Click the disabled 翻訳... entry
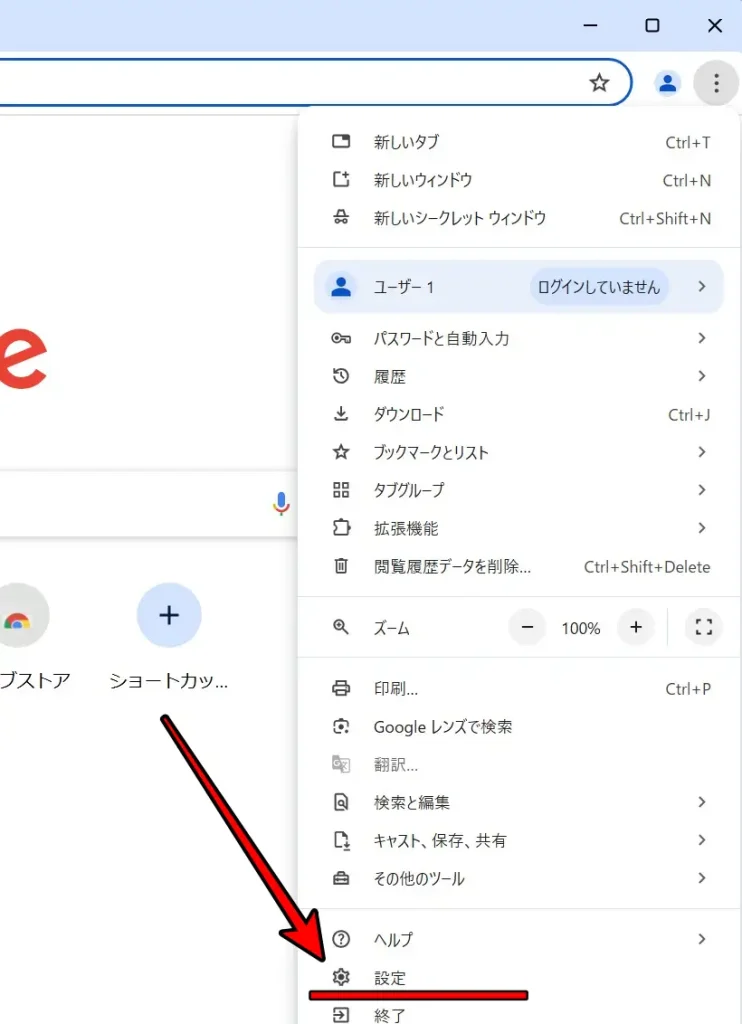This screenshot has height=1024, width=742. click(x=519, y=765)
